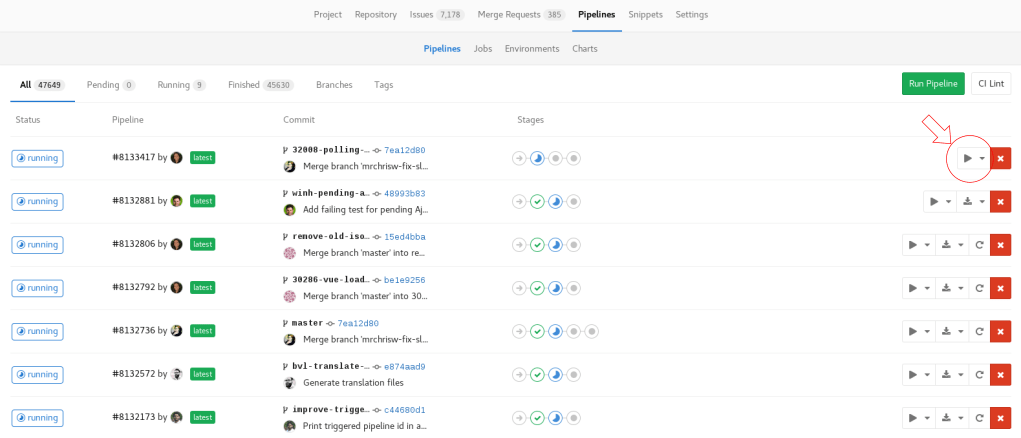Open artifacts download dropdown for pipeline #8132572

(x=950, y=375)
